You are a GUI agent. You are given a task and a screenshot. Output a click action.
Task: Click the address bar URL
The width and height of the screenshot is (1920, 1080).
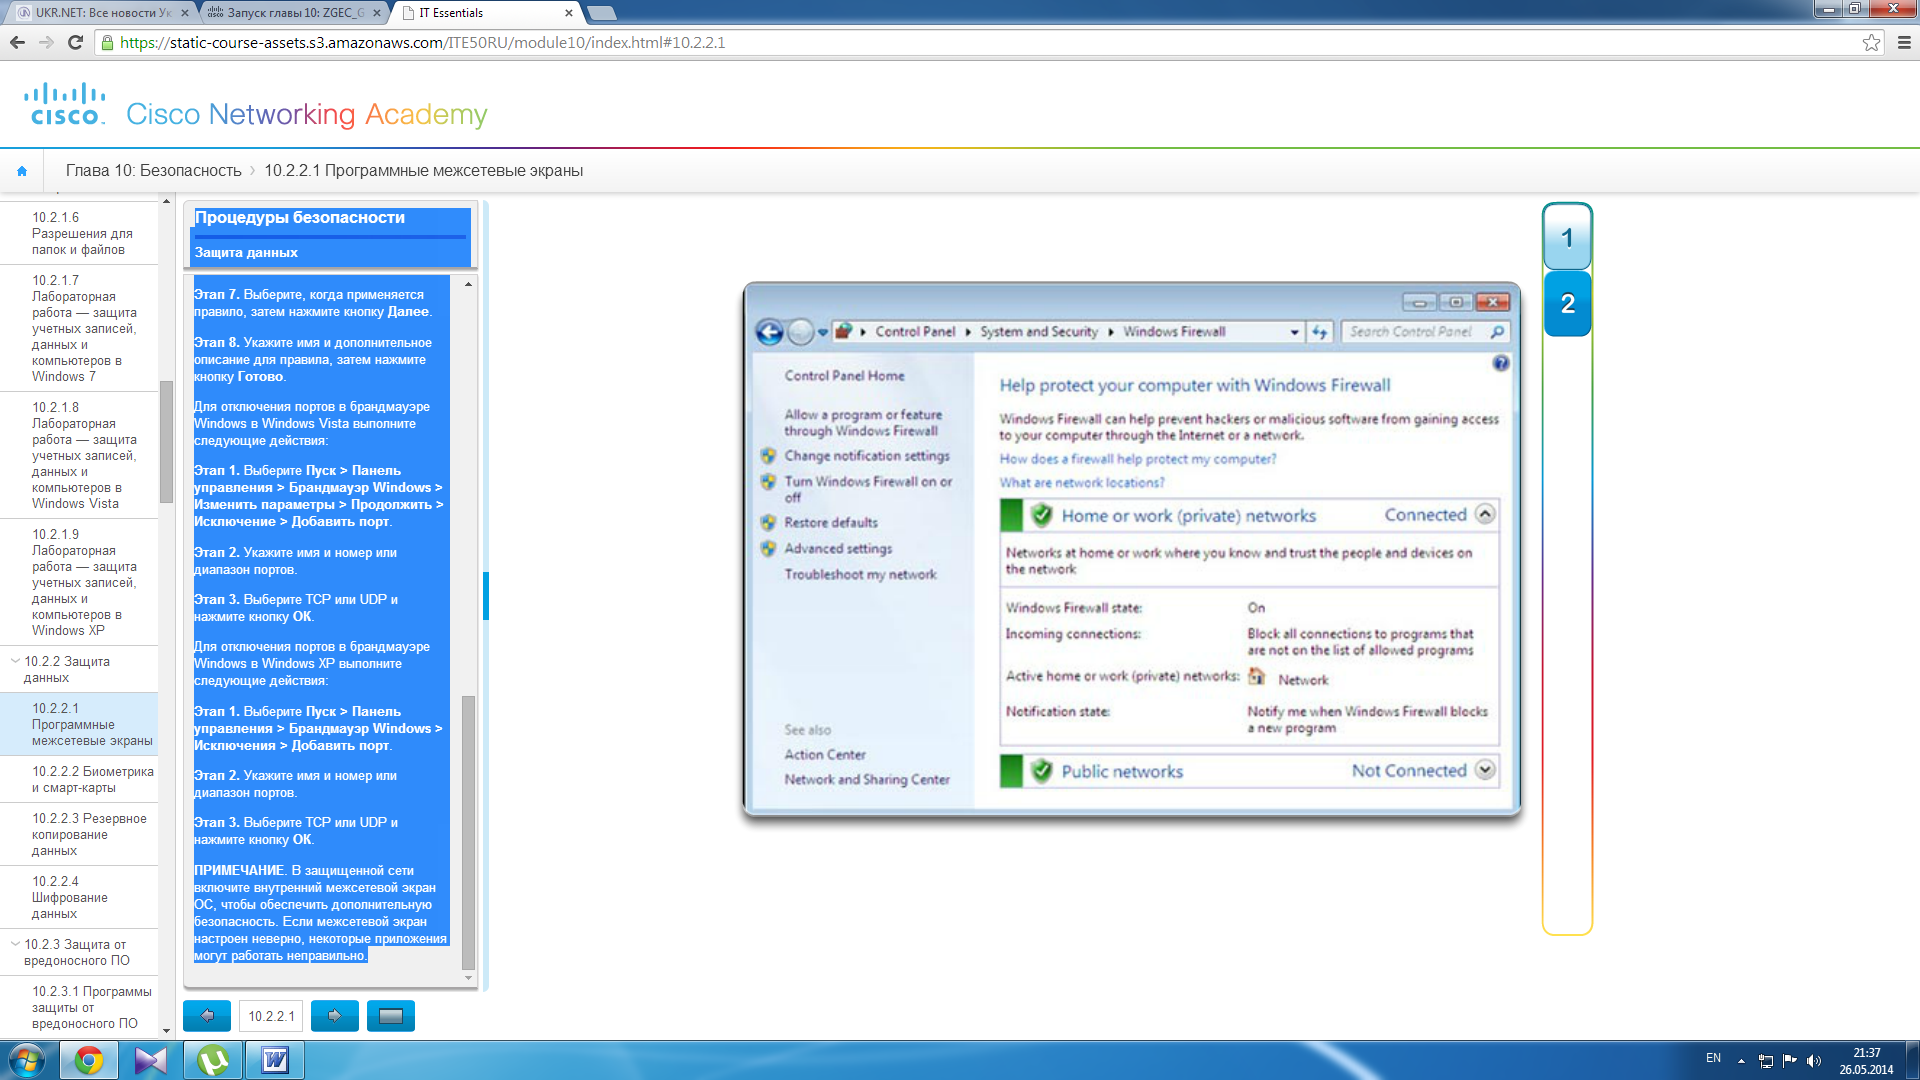(x=422, y=42)
